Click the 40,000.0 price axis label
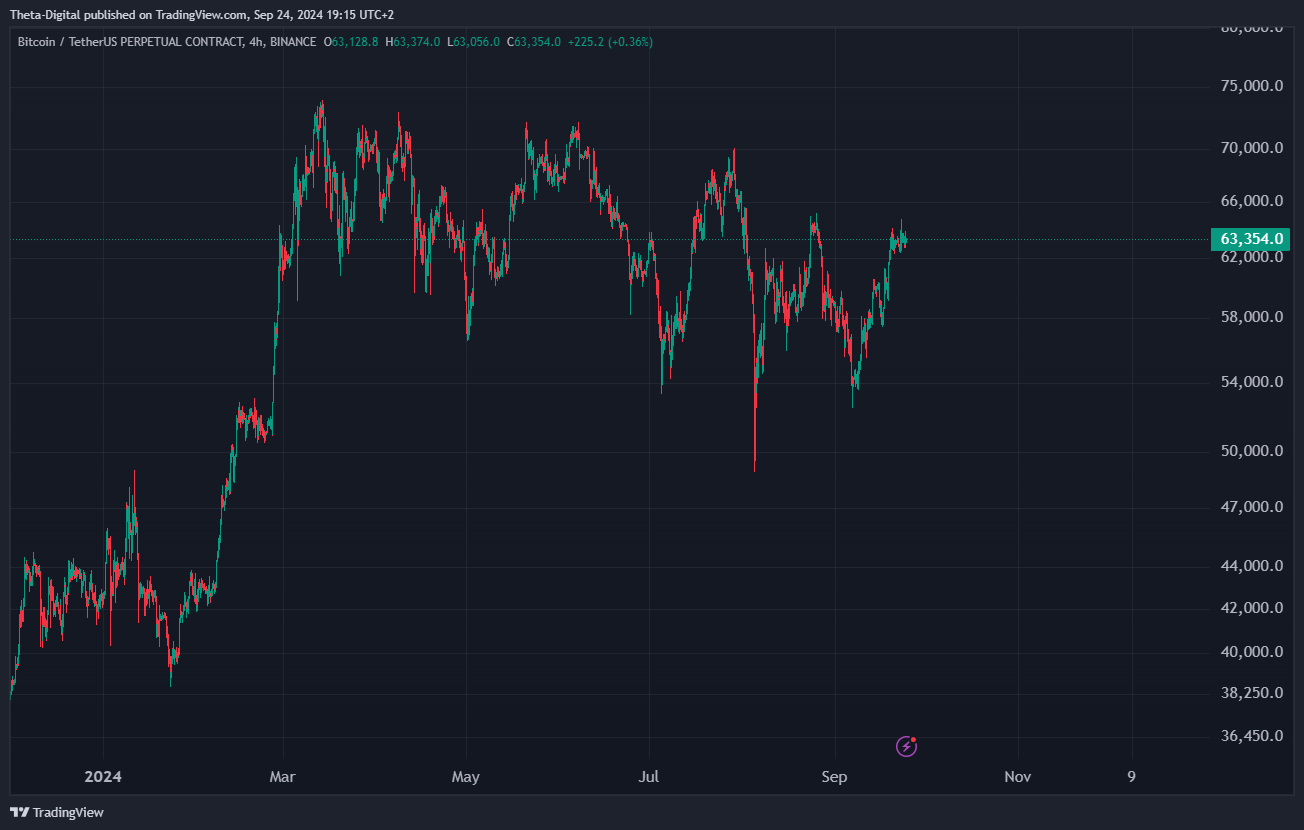 point(1252,652)
